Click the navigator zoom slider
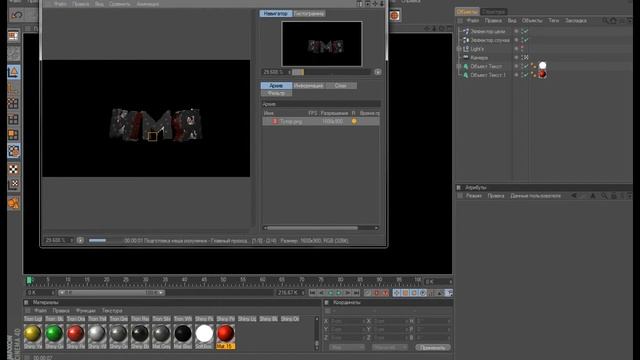The height and width of the screenshot is (360, 640). click(x=331, y=72)
